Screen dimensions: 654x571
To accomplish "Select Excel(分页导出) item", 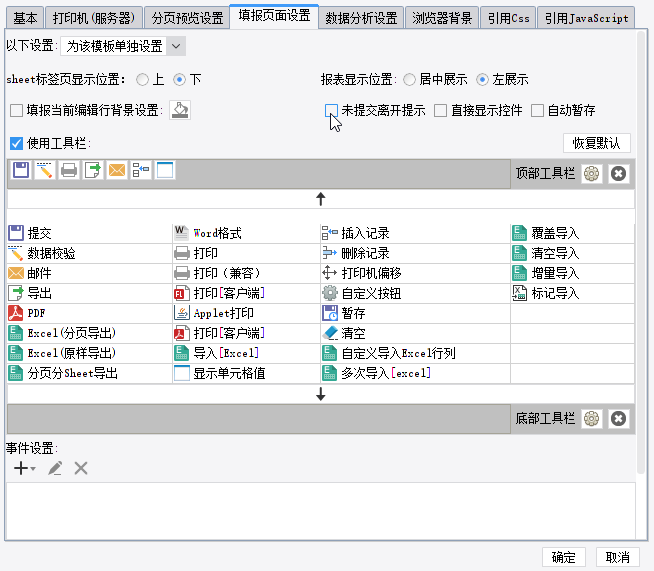I will (90, 333).
